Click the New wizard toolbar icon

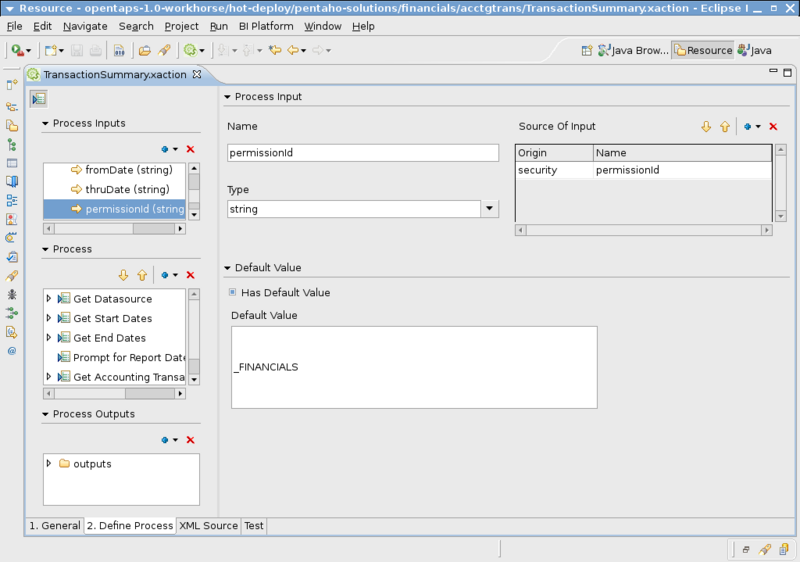(x=51, y=50)
